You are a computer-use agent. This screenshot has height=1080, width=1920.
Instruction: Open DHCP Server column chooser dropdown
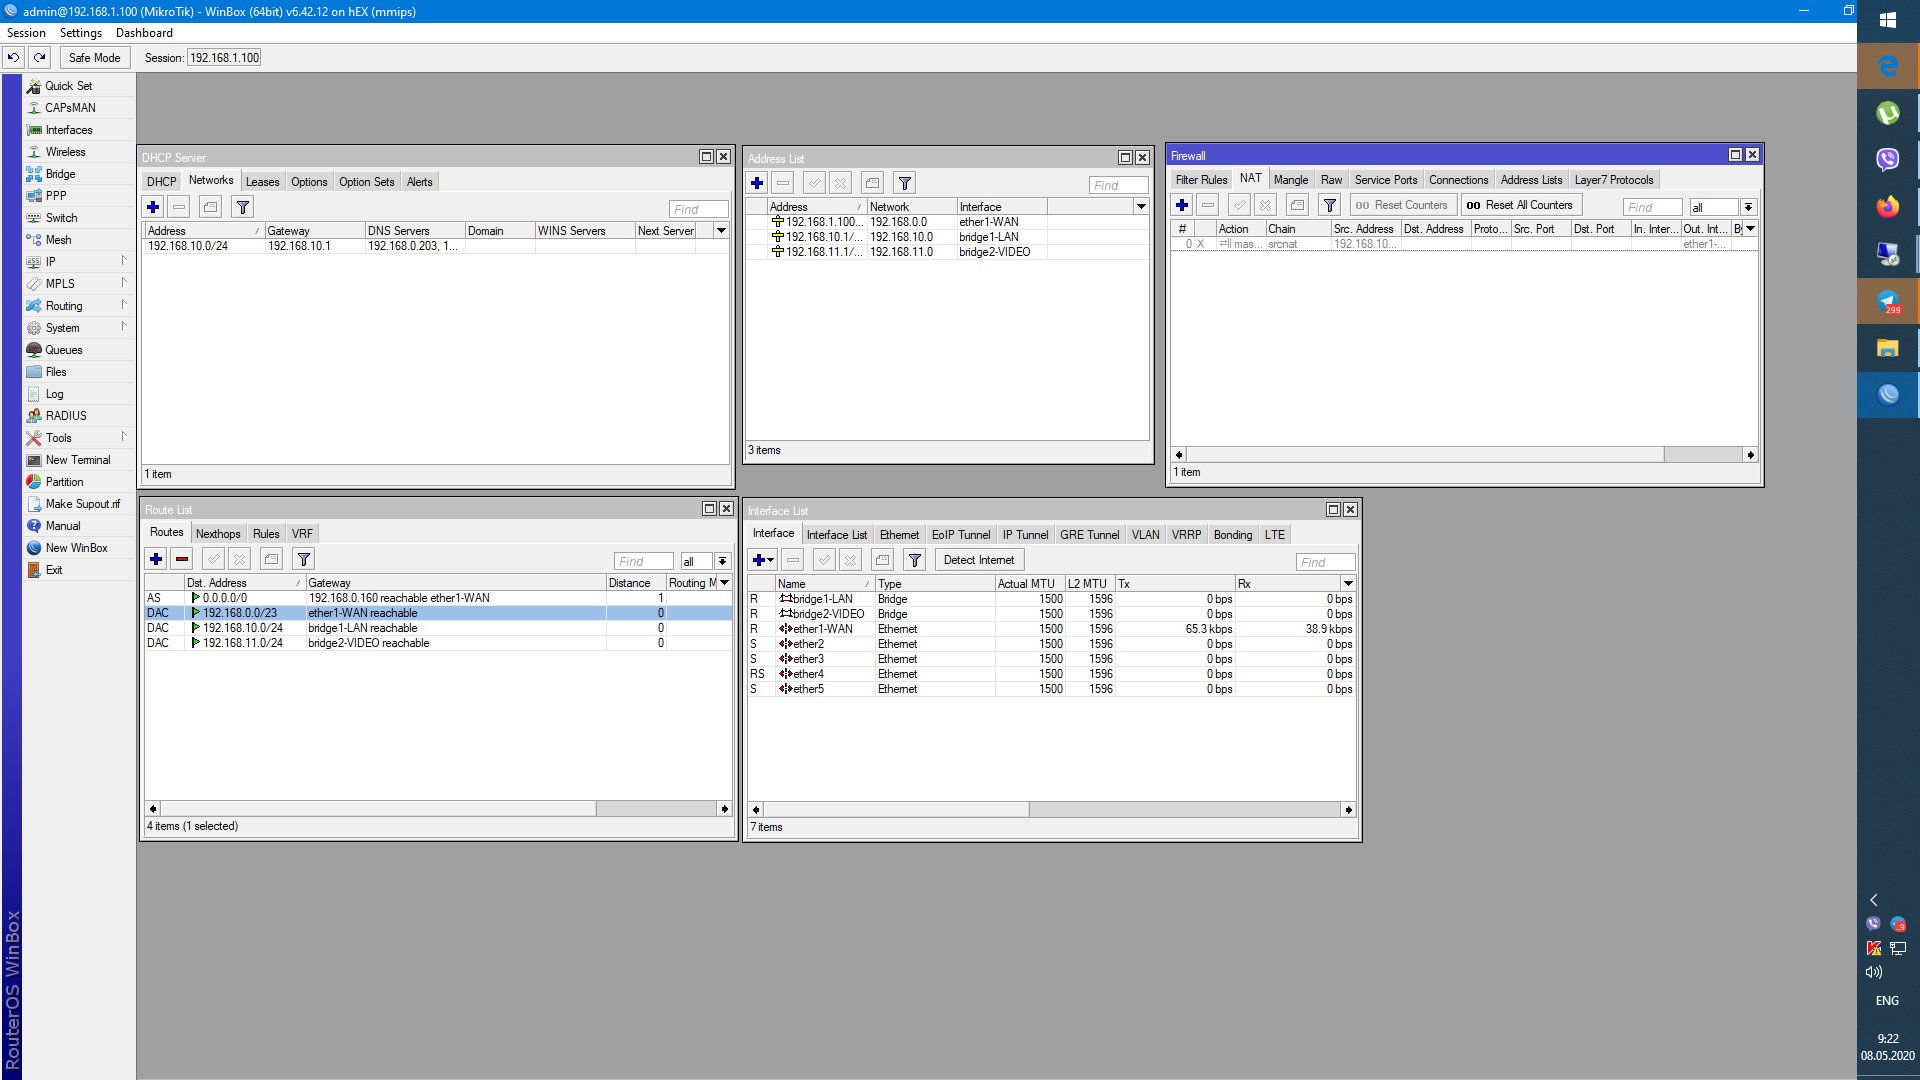(x=721, y=231)
